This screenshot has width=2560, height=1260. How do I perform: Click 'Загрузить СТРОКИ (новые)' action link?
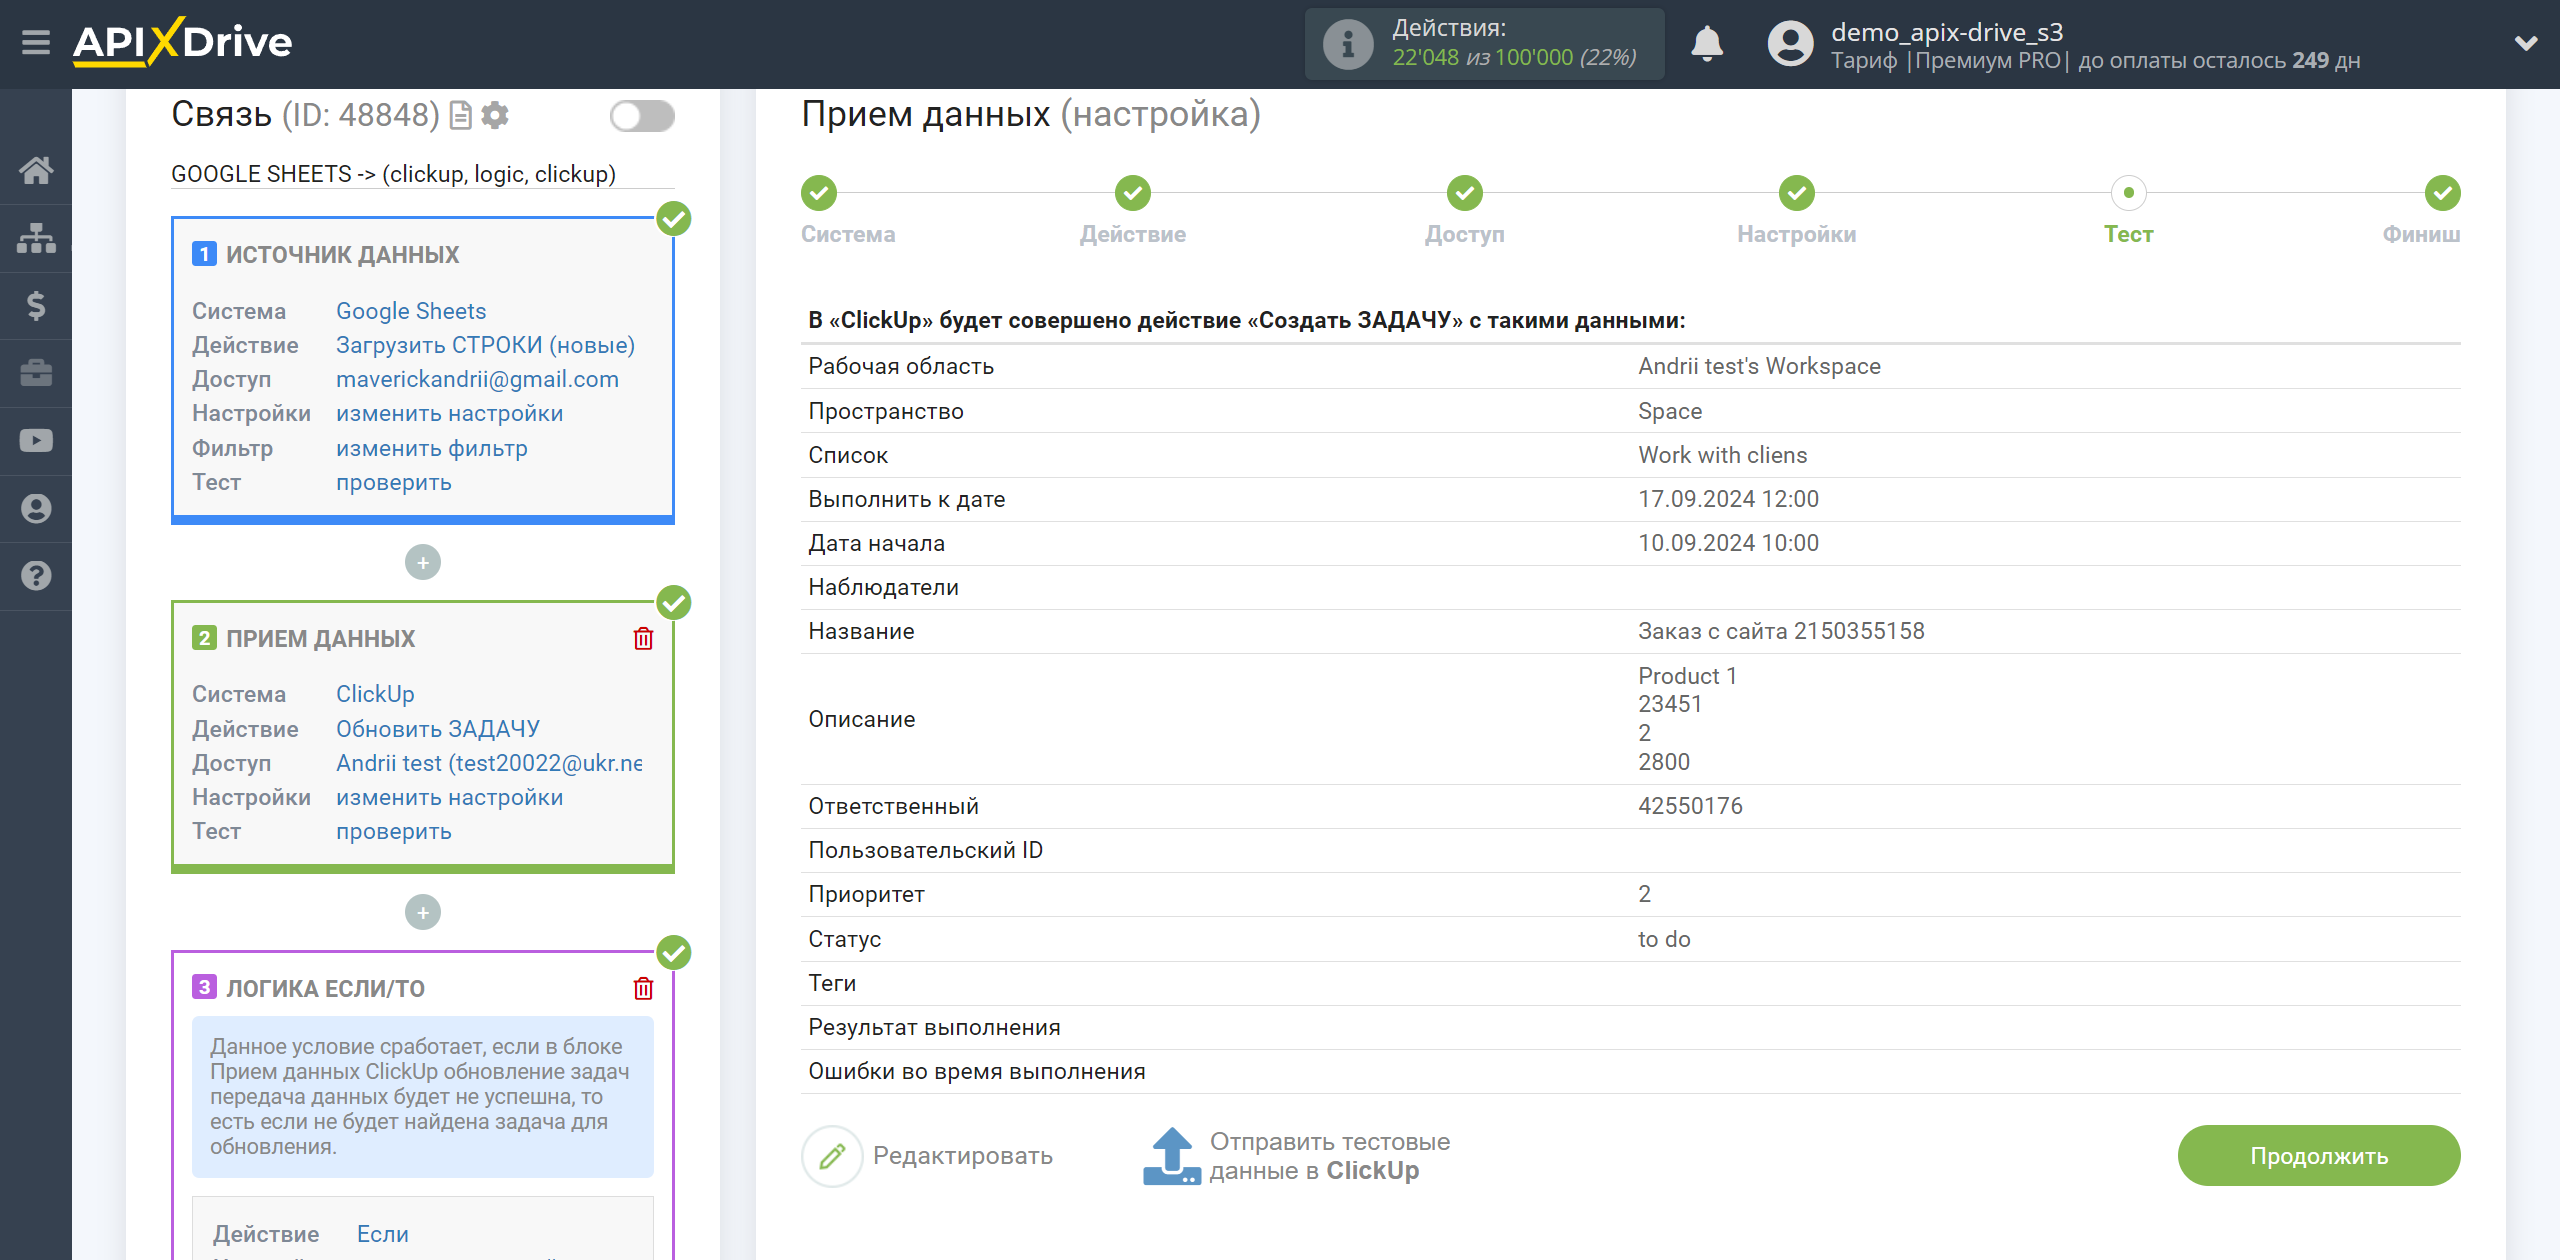[x=485, y=345]
